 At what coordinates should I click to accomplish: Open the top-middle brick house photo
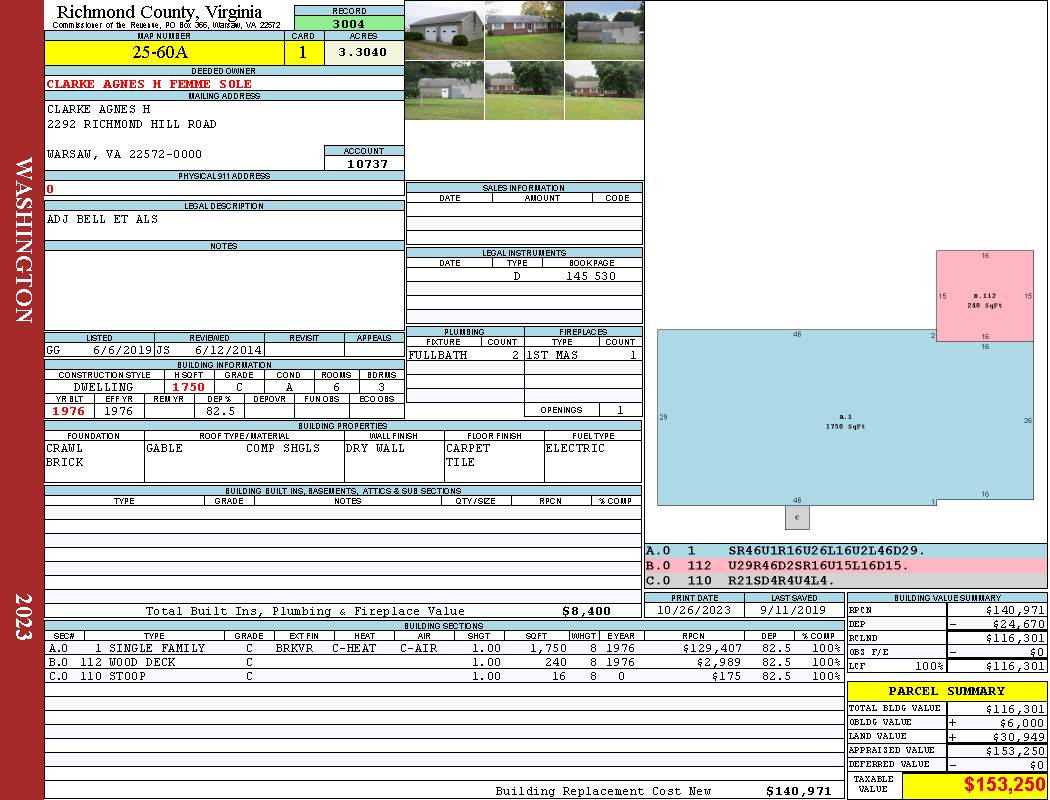[524, 30]
